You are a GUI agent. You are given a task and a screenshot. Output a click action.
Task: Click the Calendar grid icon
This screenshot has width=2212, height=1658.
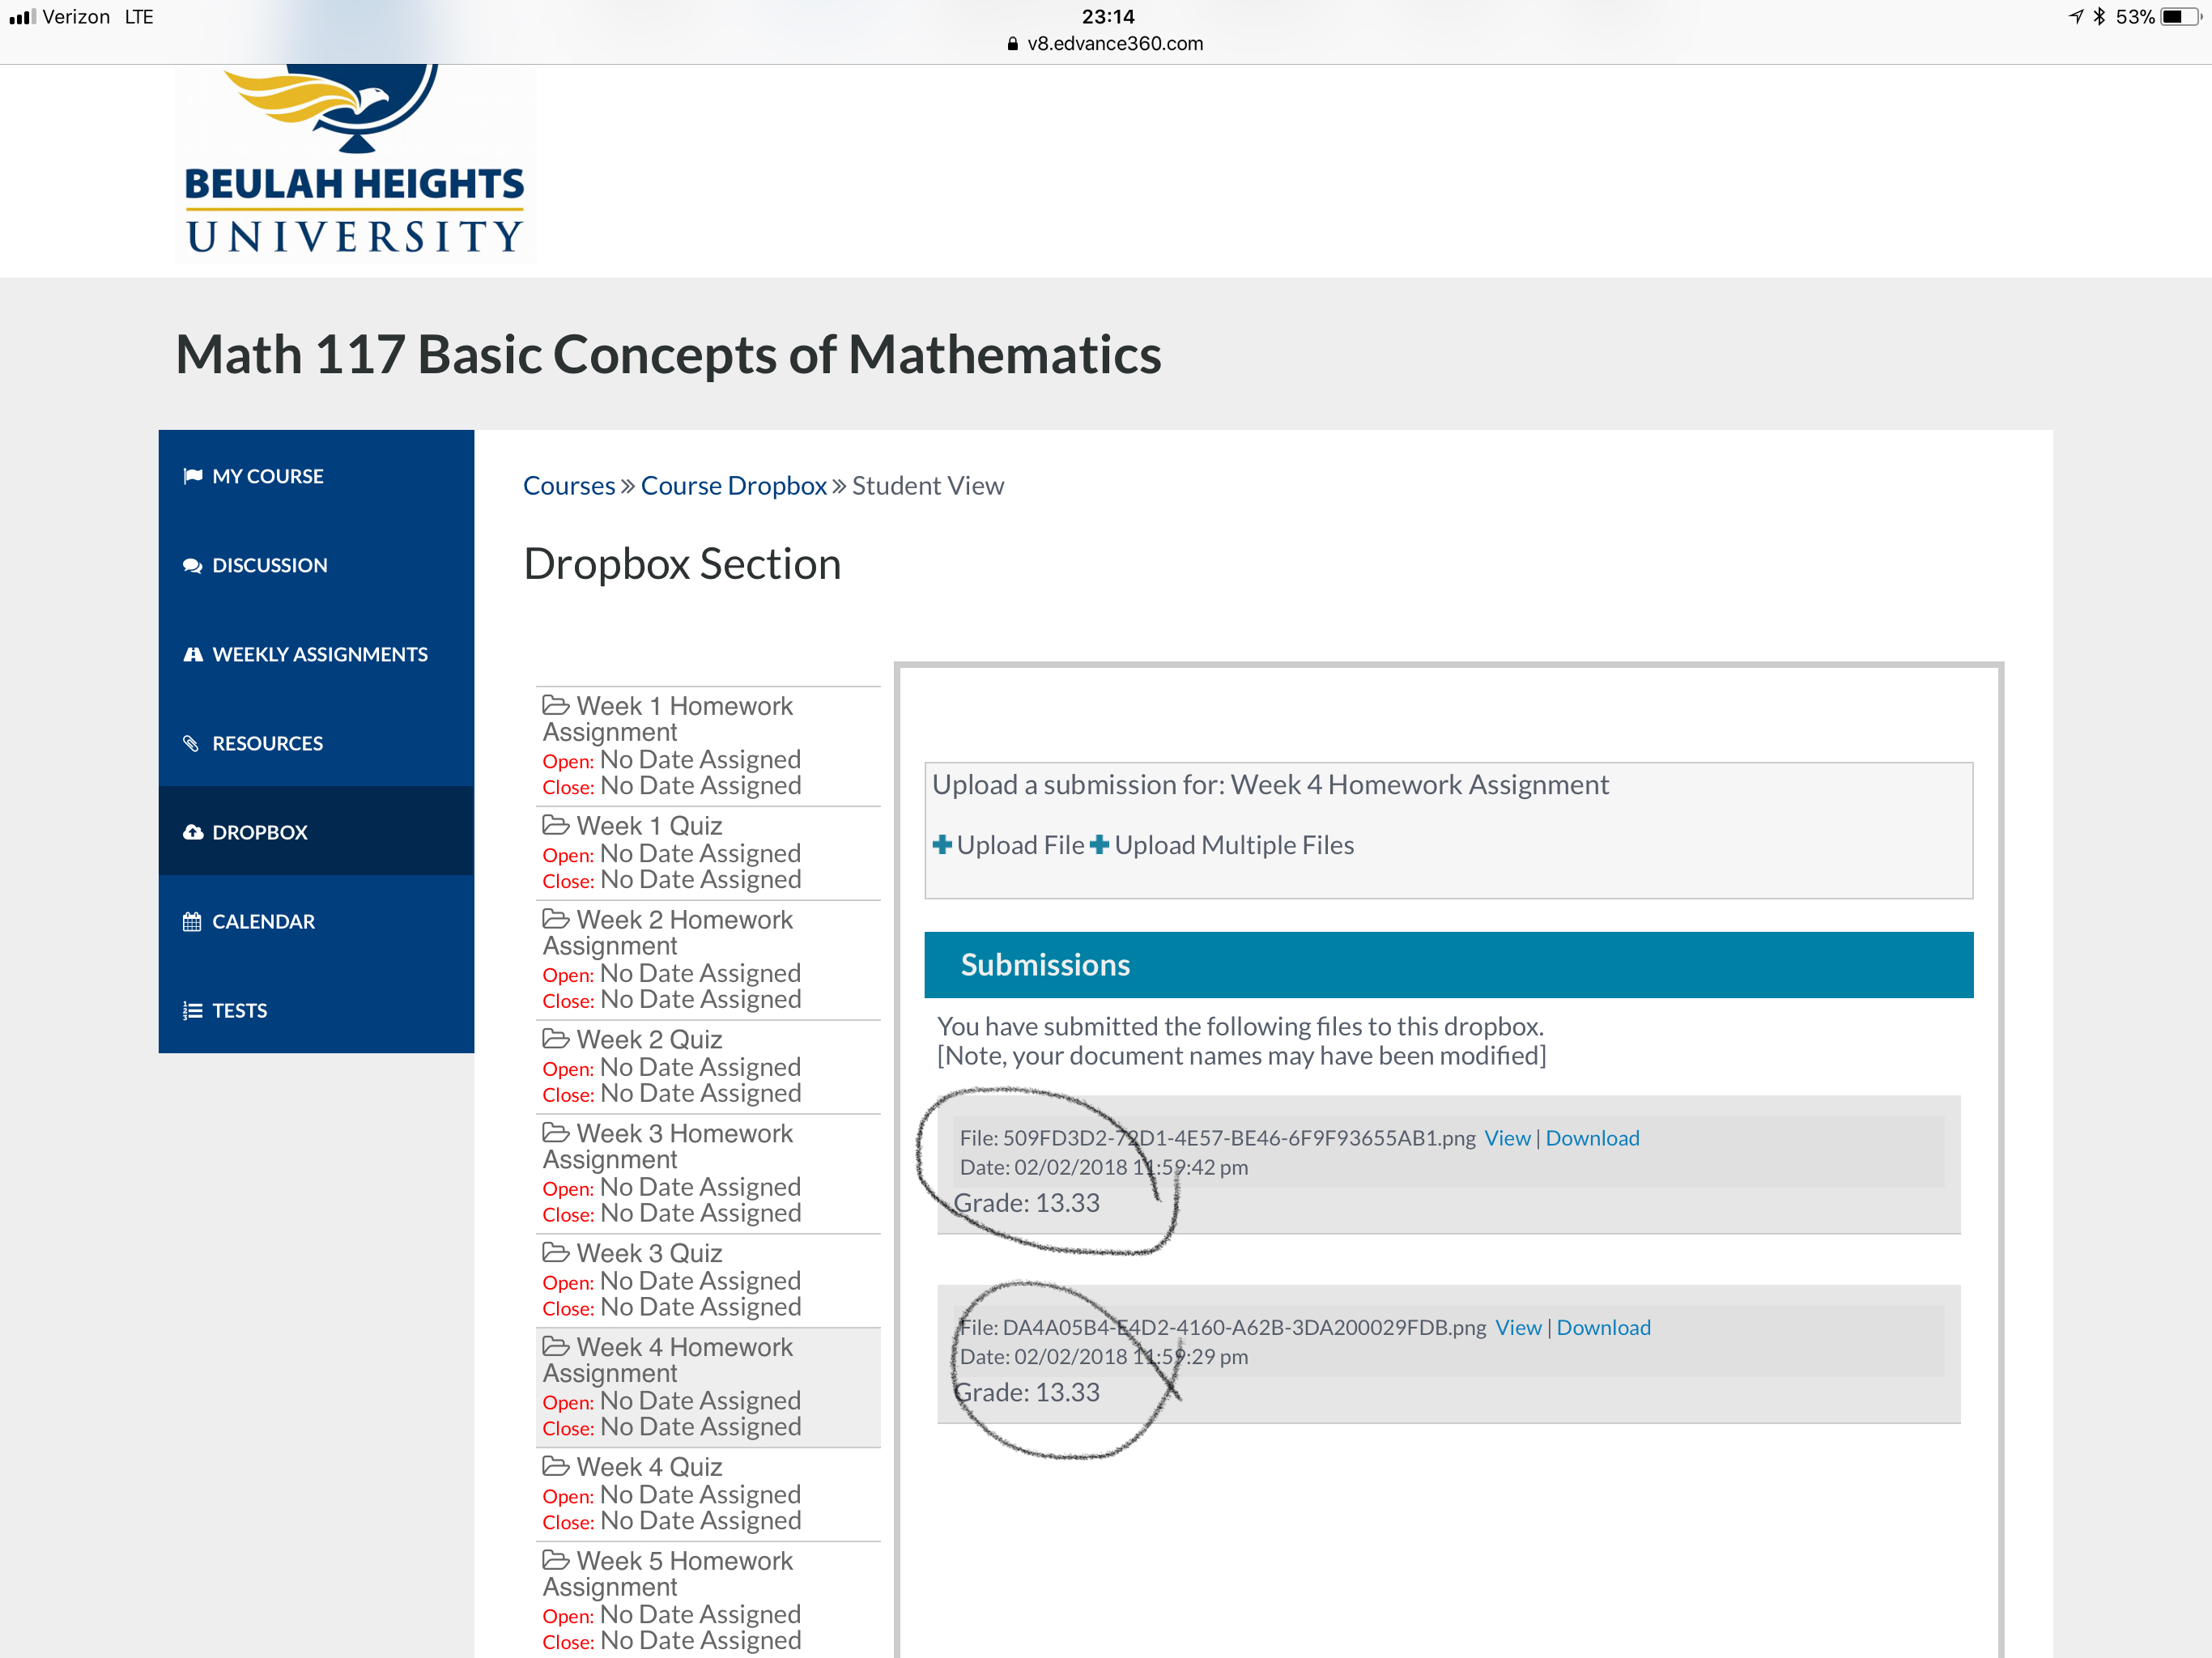coord(192,921)
